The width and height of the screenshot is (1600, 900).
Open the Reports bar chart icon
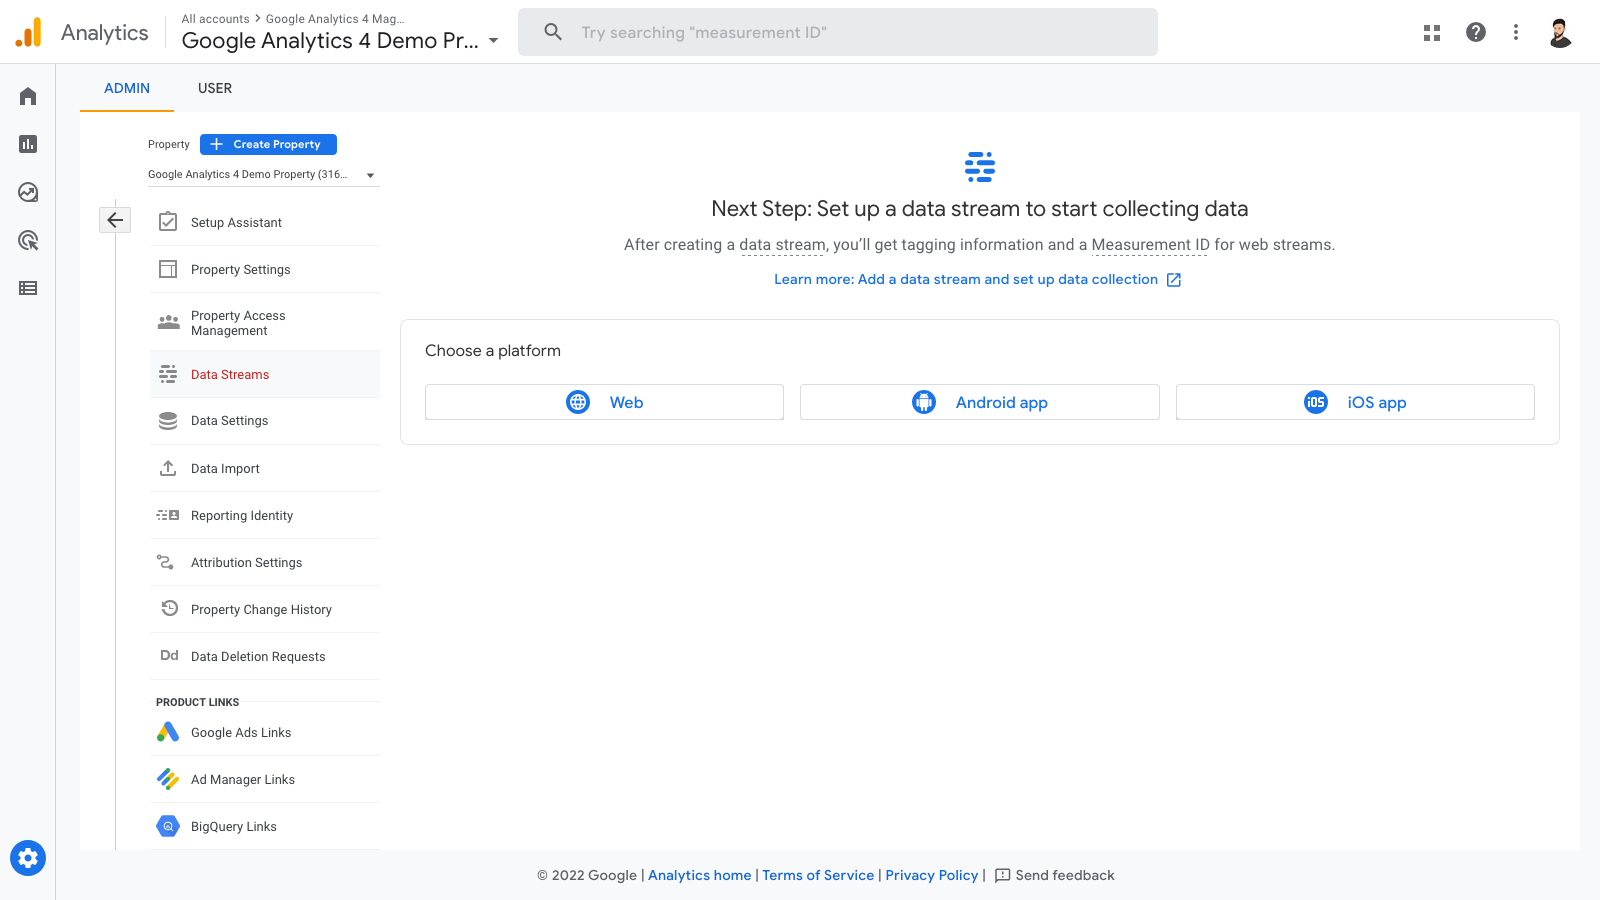pyautogui.click(x=28, y=144)
